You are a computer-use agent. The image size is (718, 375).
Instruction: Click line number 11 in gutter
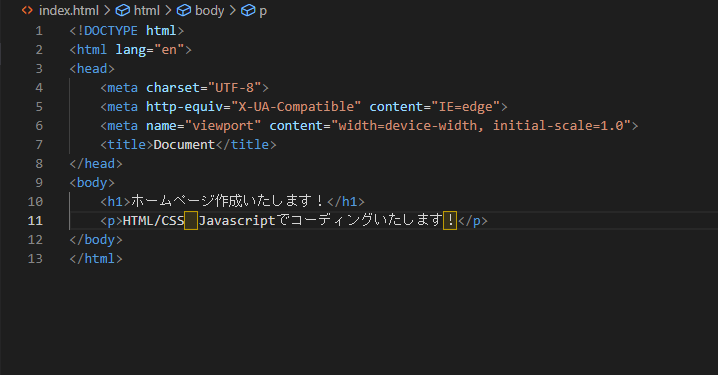pos(35,221)
